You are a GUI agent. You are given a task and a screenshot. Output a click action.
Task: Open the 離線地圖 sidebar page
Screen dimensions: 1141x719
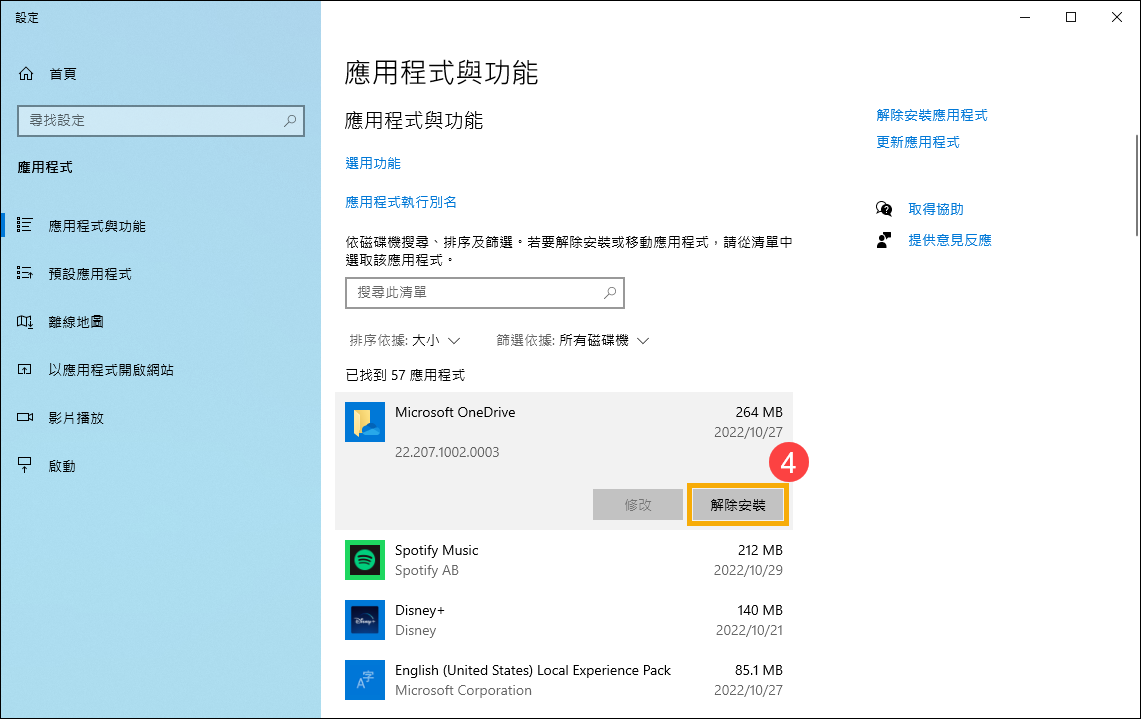pos(161,322)
